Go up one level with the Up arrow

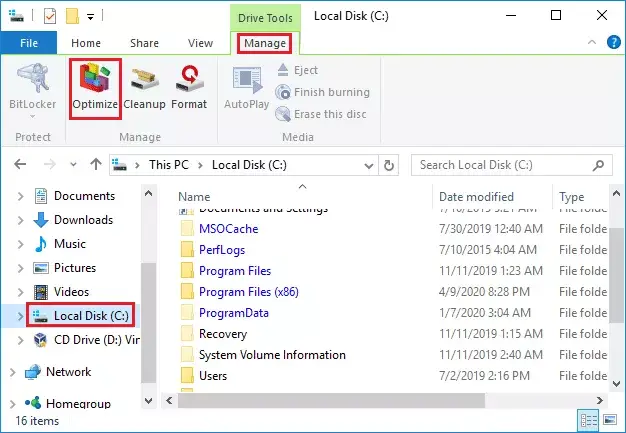pos(96,164)
